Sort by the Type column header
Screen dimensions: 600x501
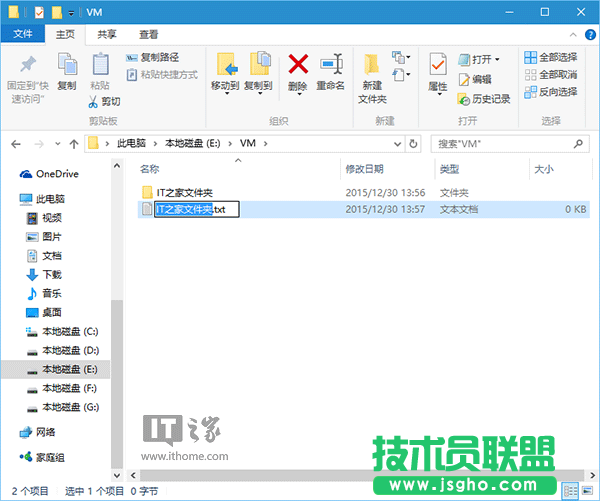449,169
